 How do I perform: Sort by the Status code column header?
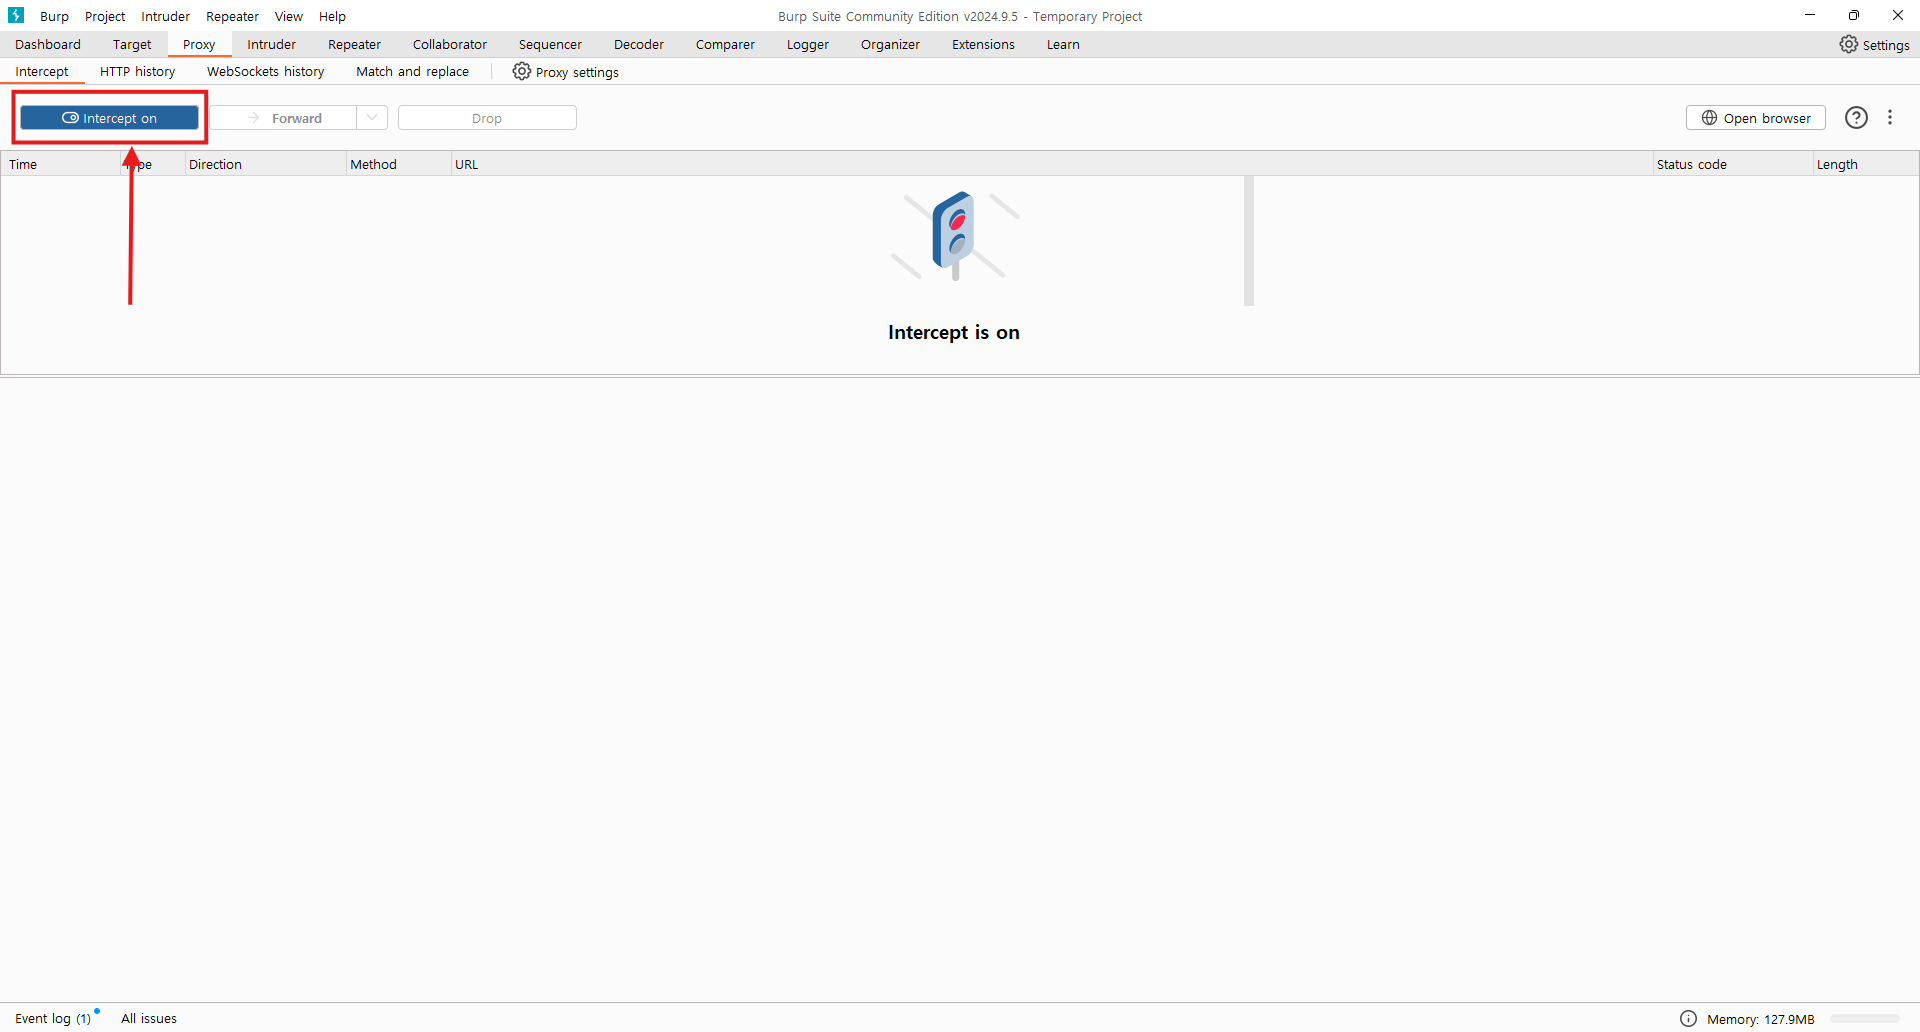click(x=1732, y=164)
